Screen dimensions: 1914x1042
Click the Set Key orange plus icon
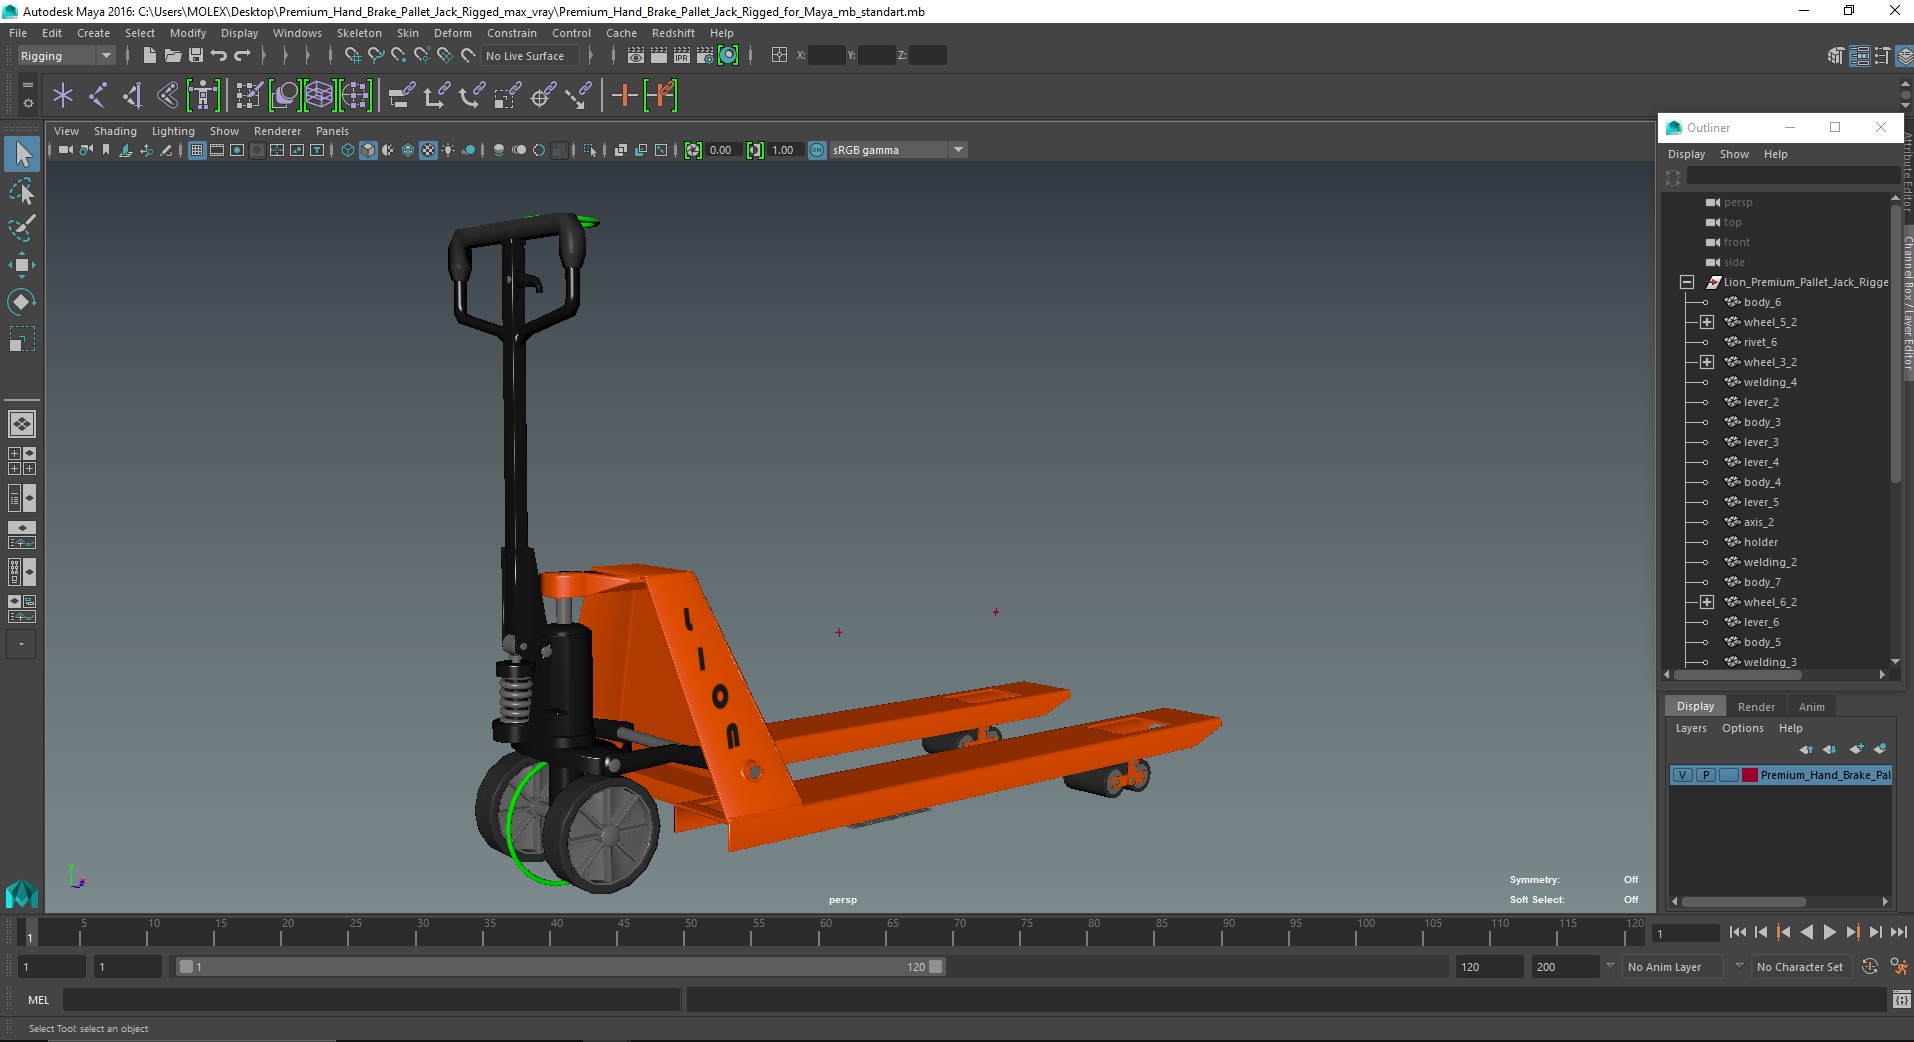coord(624,96)
